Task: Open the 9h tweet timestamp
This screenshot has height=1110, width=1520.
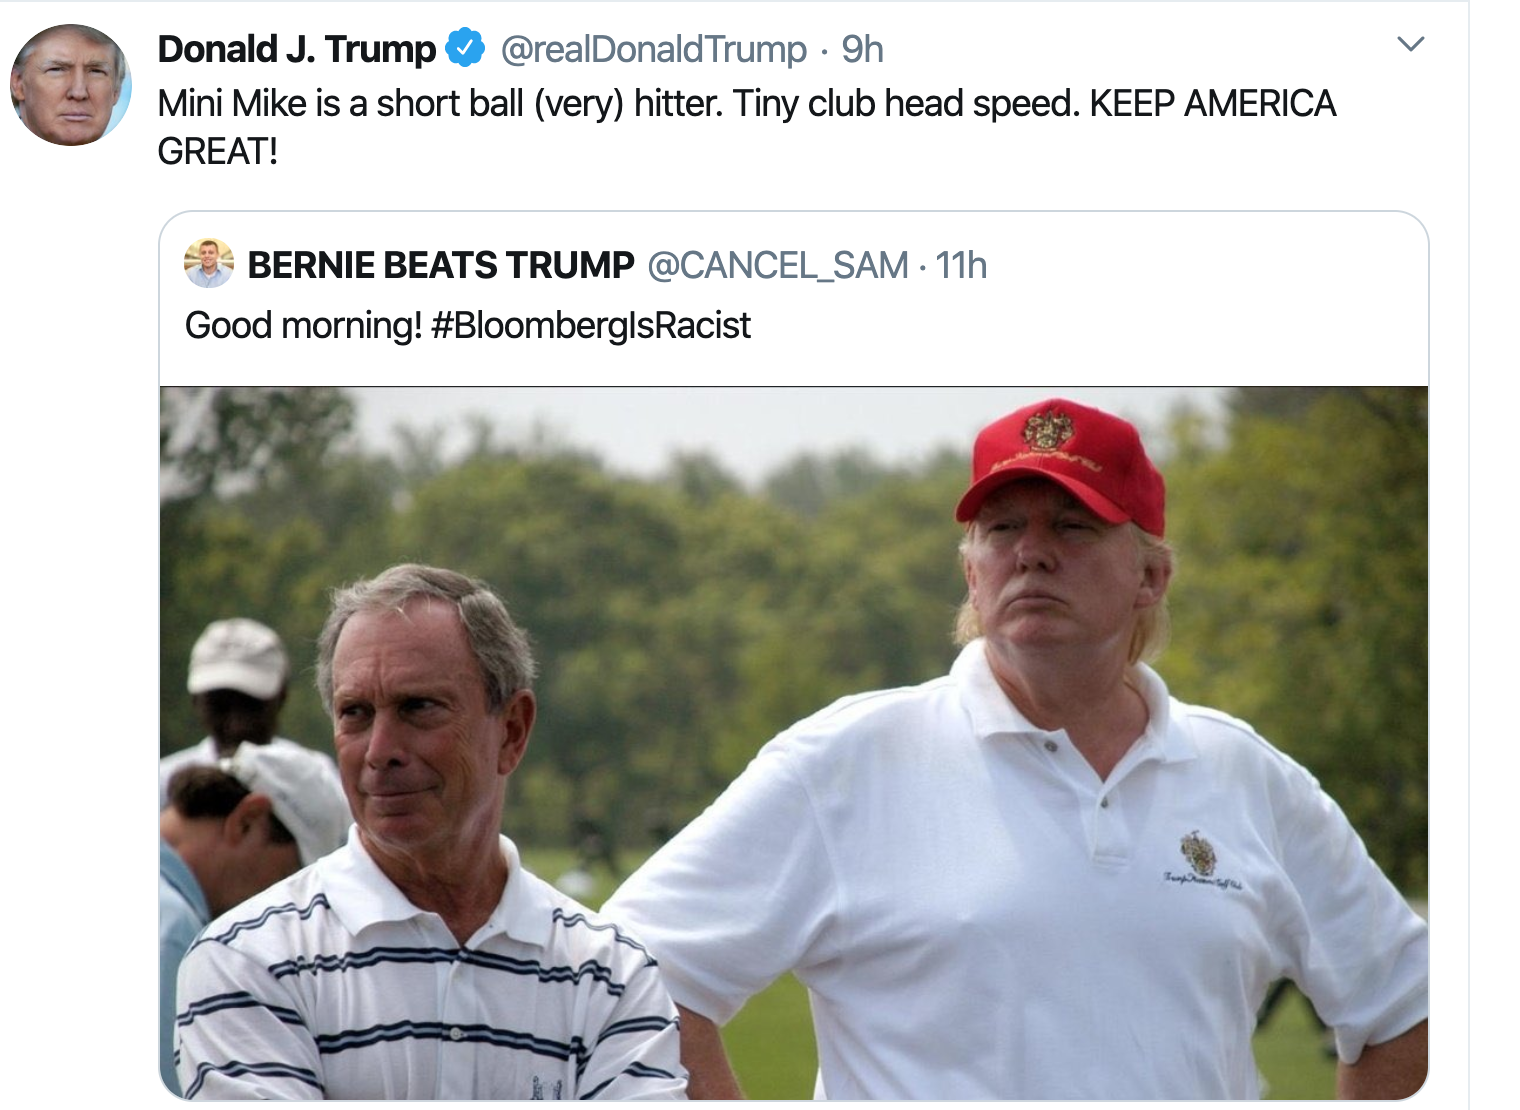Action: click(862, 49)
